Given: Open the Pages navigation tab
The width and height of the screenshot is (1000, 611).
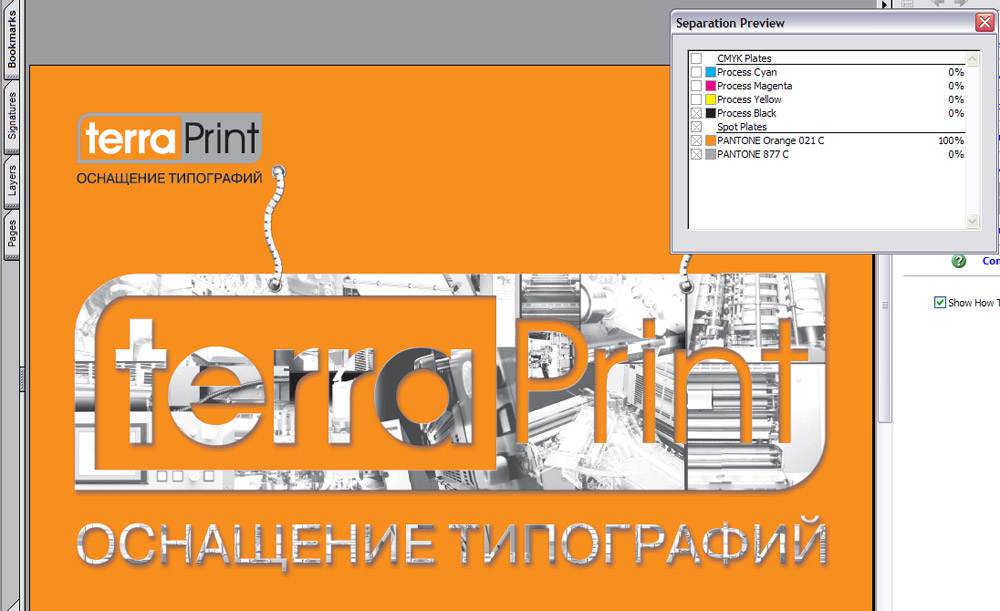Looking at the screenshot, I should tap(11, 233).
